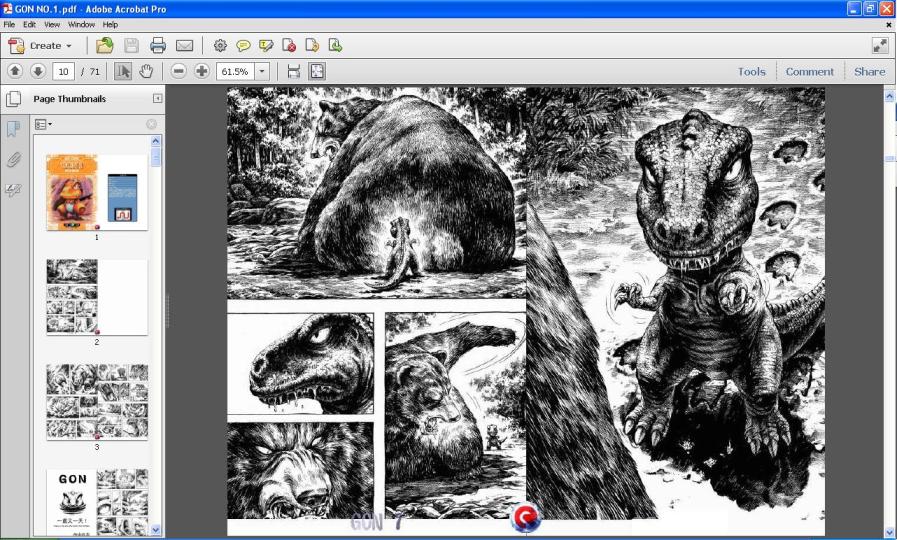Click the delete page icon
The height and width of the screenshot is (540, 897).
(x=289, y=45)
